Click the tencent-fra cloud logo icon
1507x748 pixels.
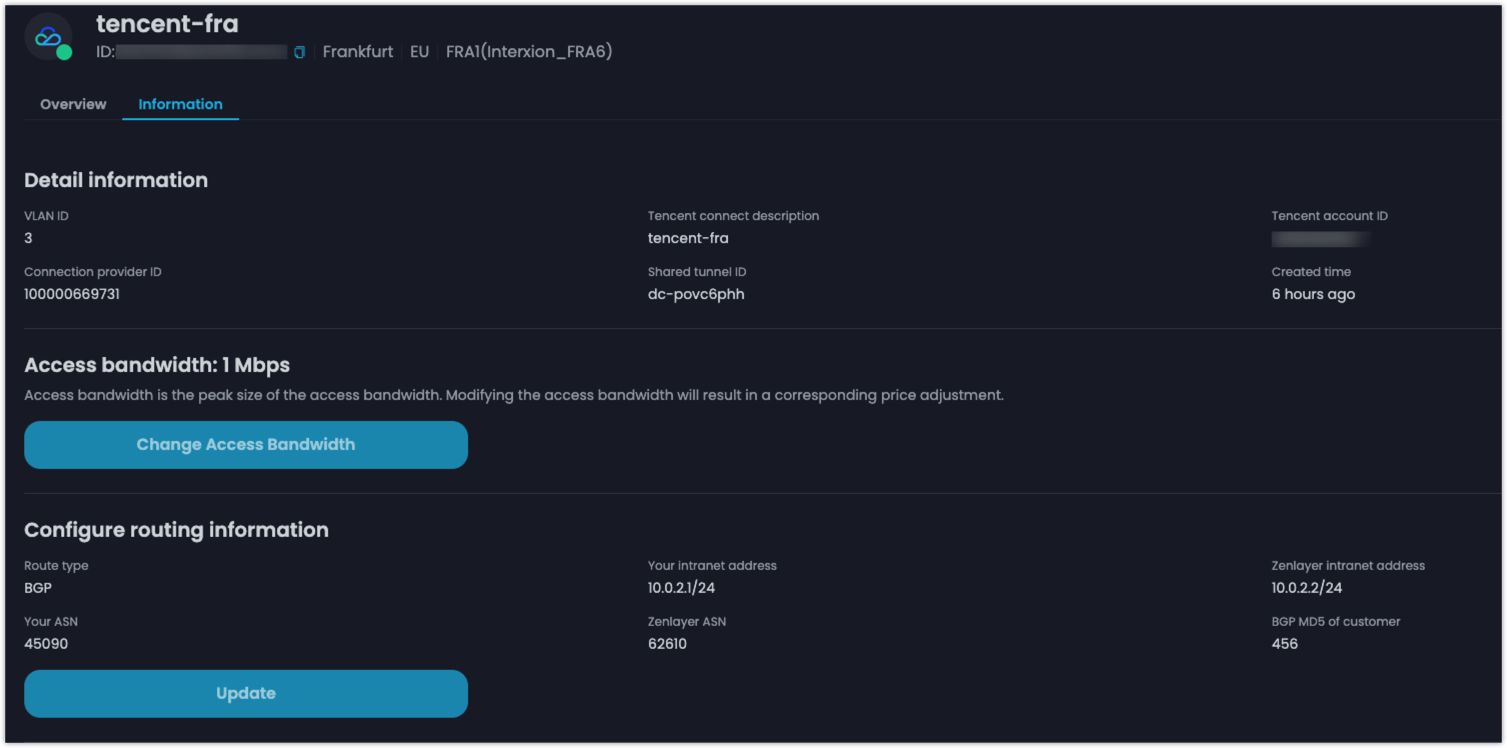48,37
